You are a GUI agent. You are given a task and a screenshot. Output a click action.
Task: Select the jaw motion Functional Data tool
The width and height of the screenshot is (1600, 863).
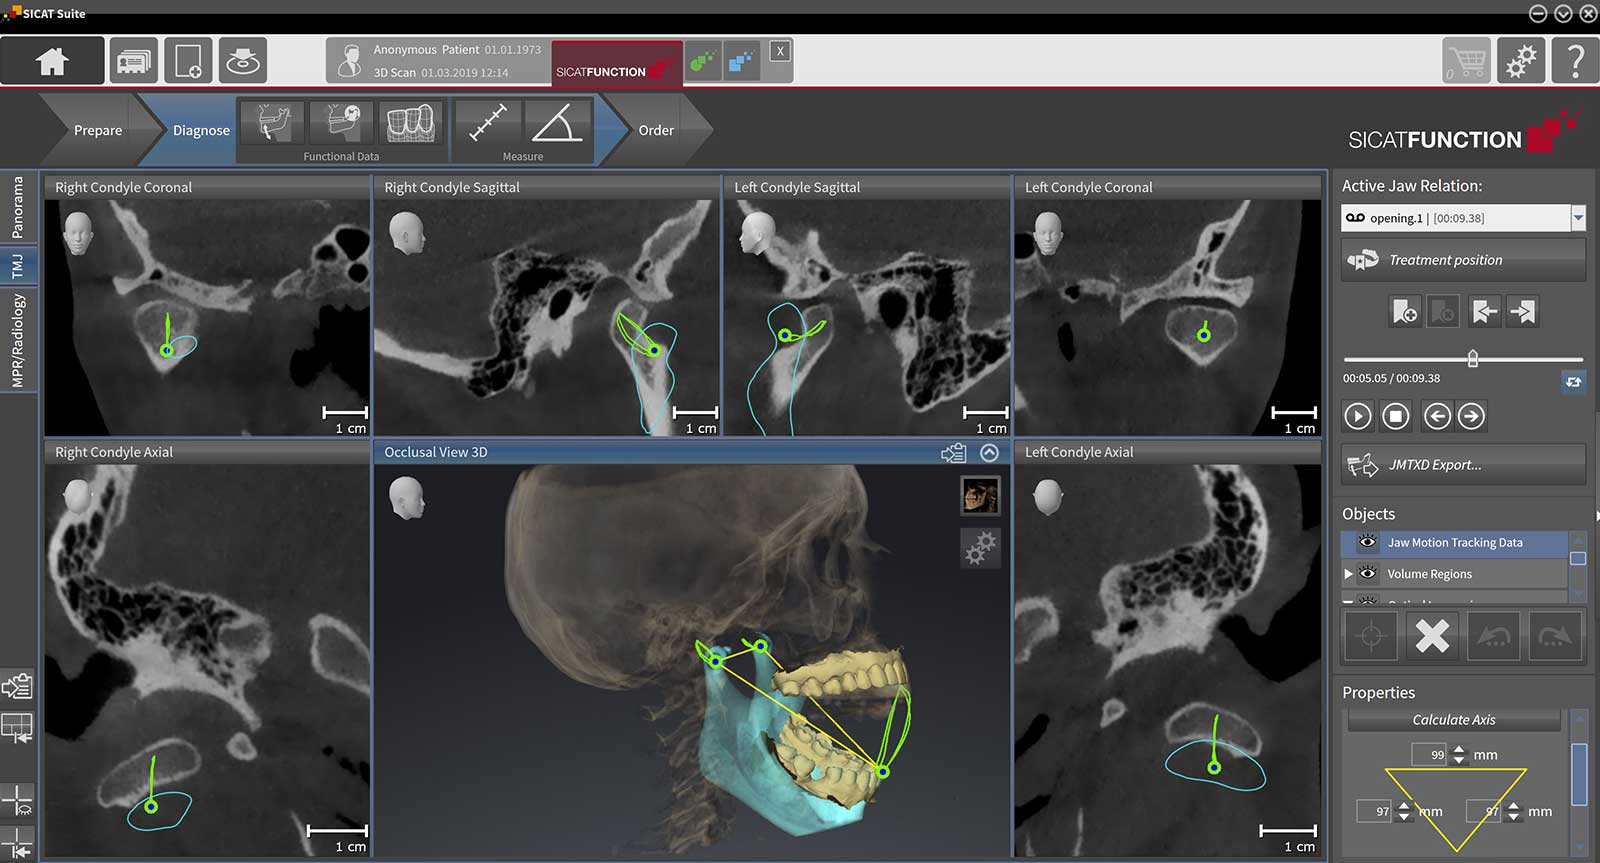(272, 124)
